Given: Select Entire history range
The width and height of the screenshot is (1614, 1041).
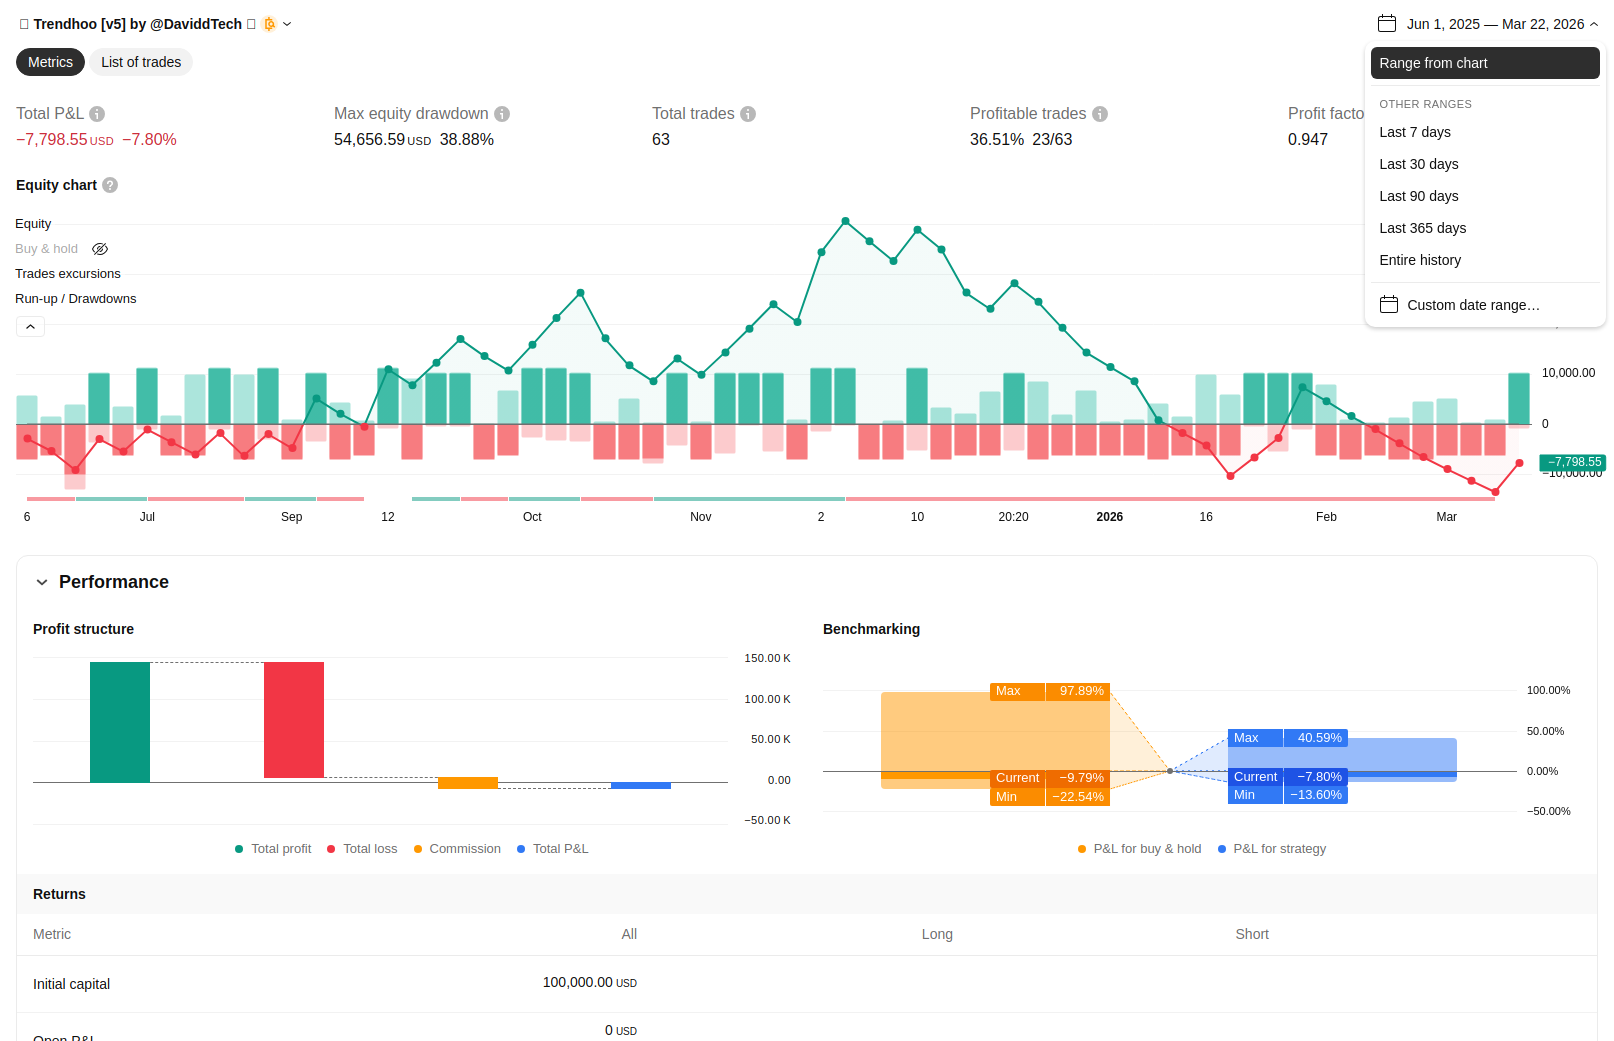Looking at the screenshot, I should click(x=1420, y=260).
